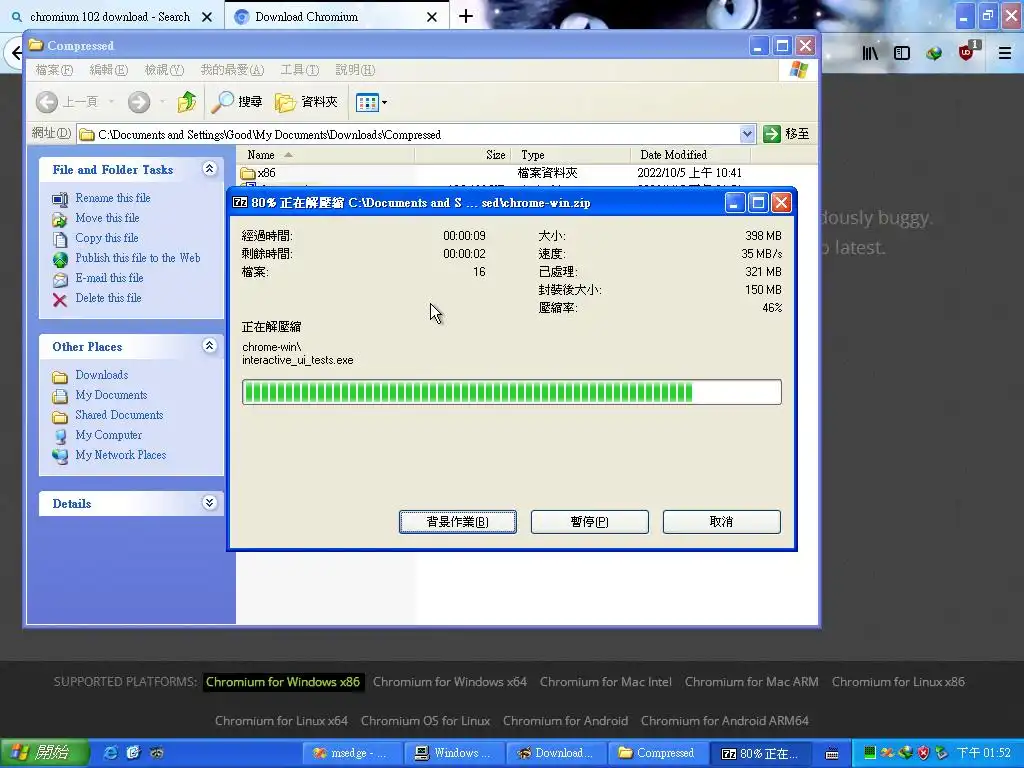Click Explorer Back (上一頁) arrow icon
The height and width of the screenshot is (768, 1024).
[46, 102]
